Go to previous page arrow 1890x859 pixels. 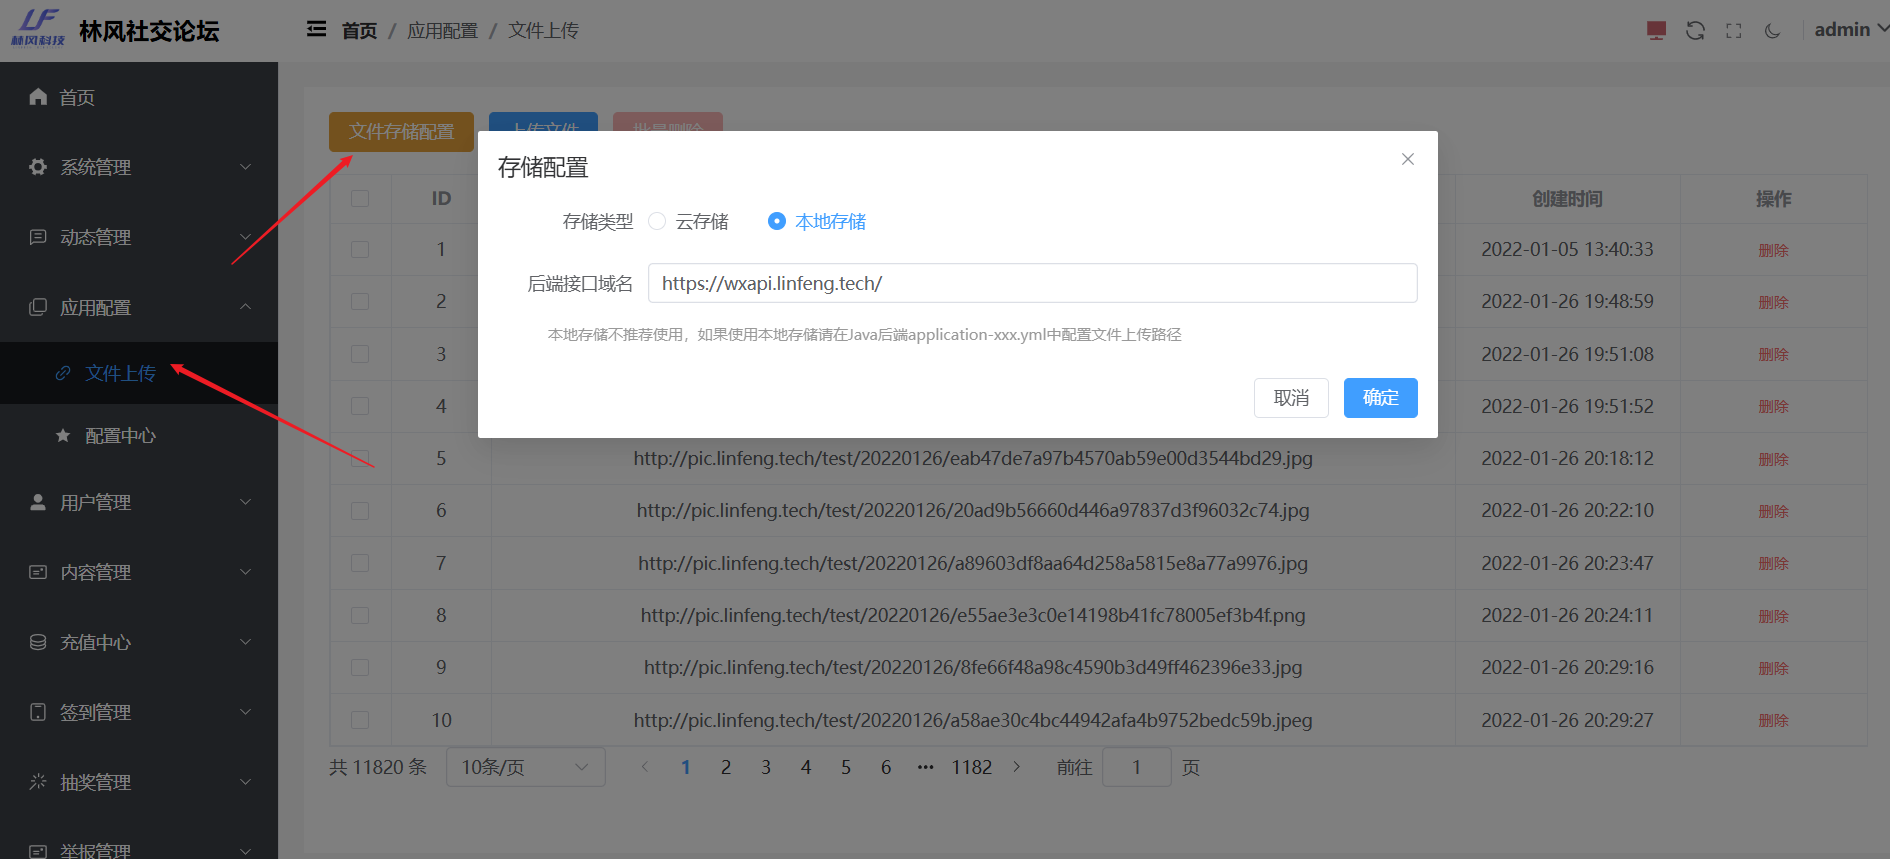click(x=645, y=767)
